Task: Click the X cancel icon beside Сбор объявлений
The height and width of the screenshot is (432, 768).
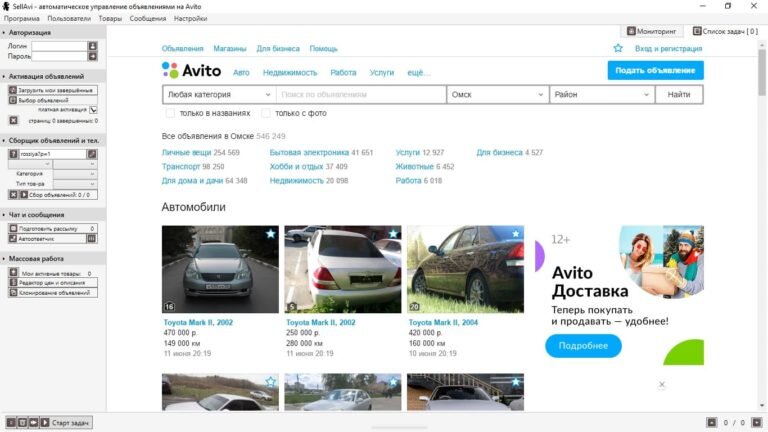Action: tap(13, 194)
